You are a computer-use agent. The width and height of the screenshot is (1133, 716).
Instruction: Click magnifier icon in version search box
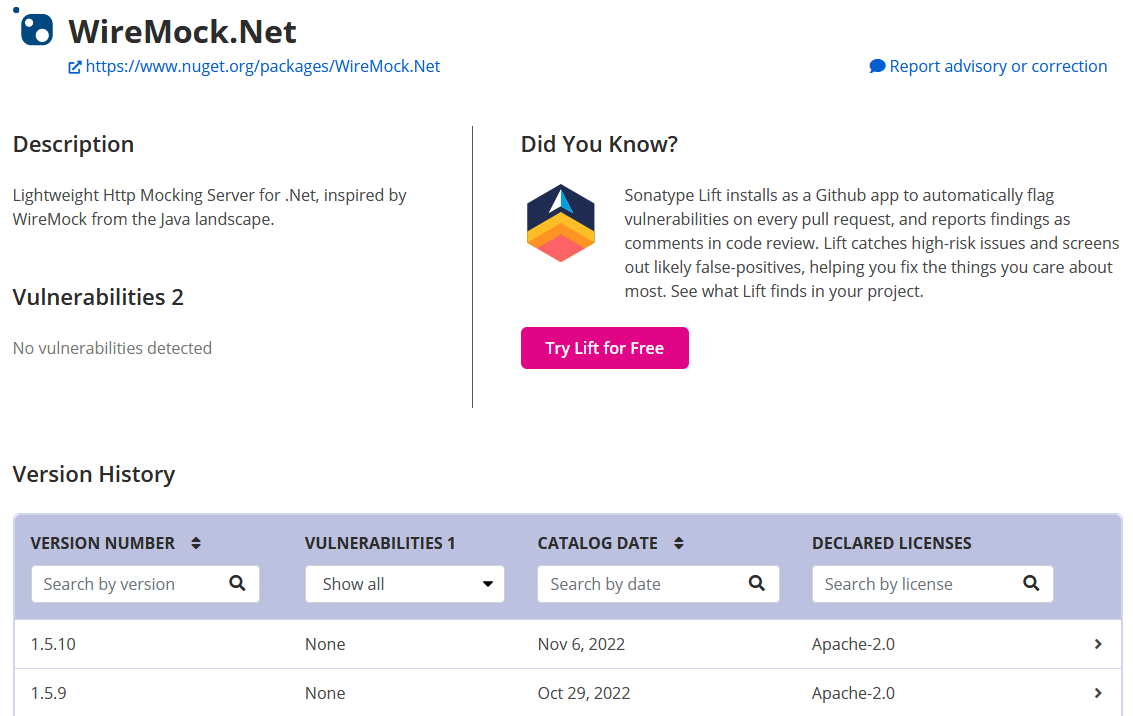point(237,584)
